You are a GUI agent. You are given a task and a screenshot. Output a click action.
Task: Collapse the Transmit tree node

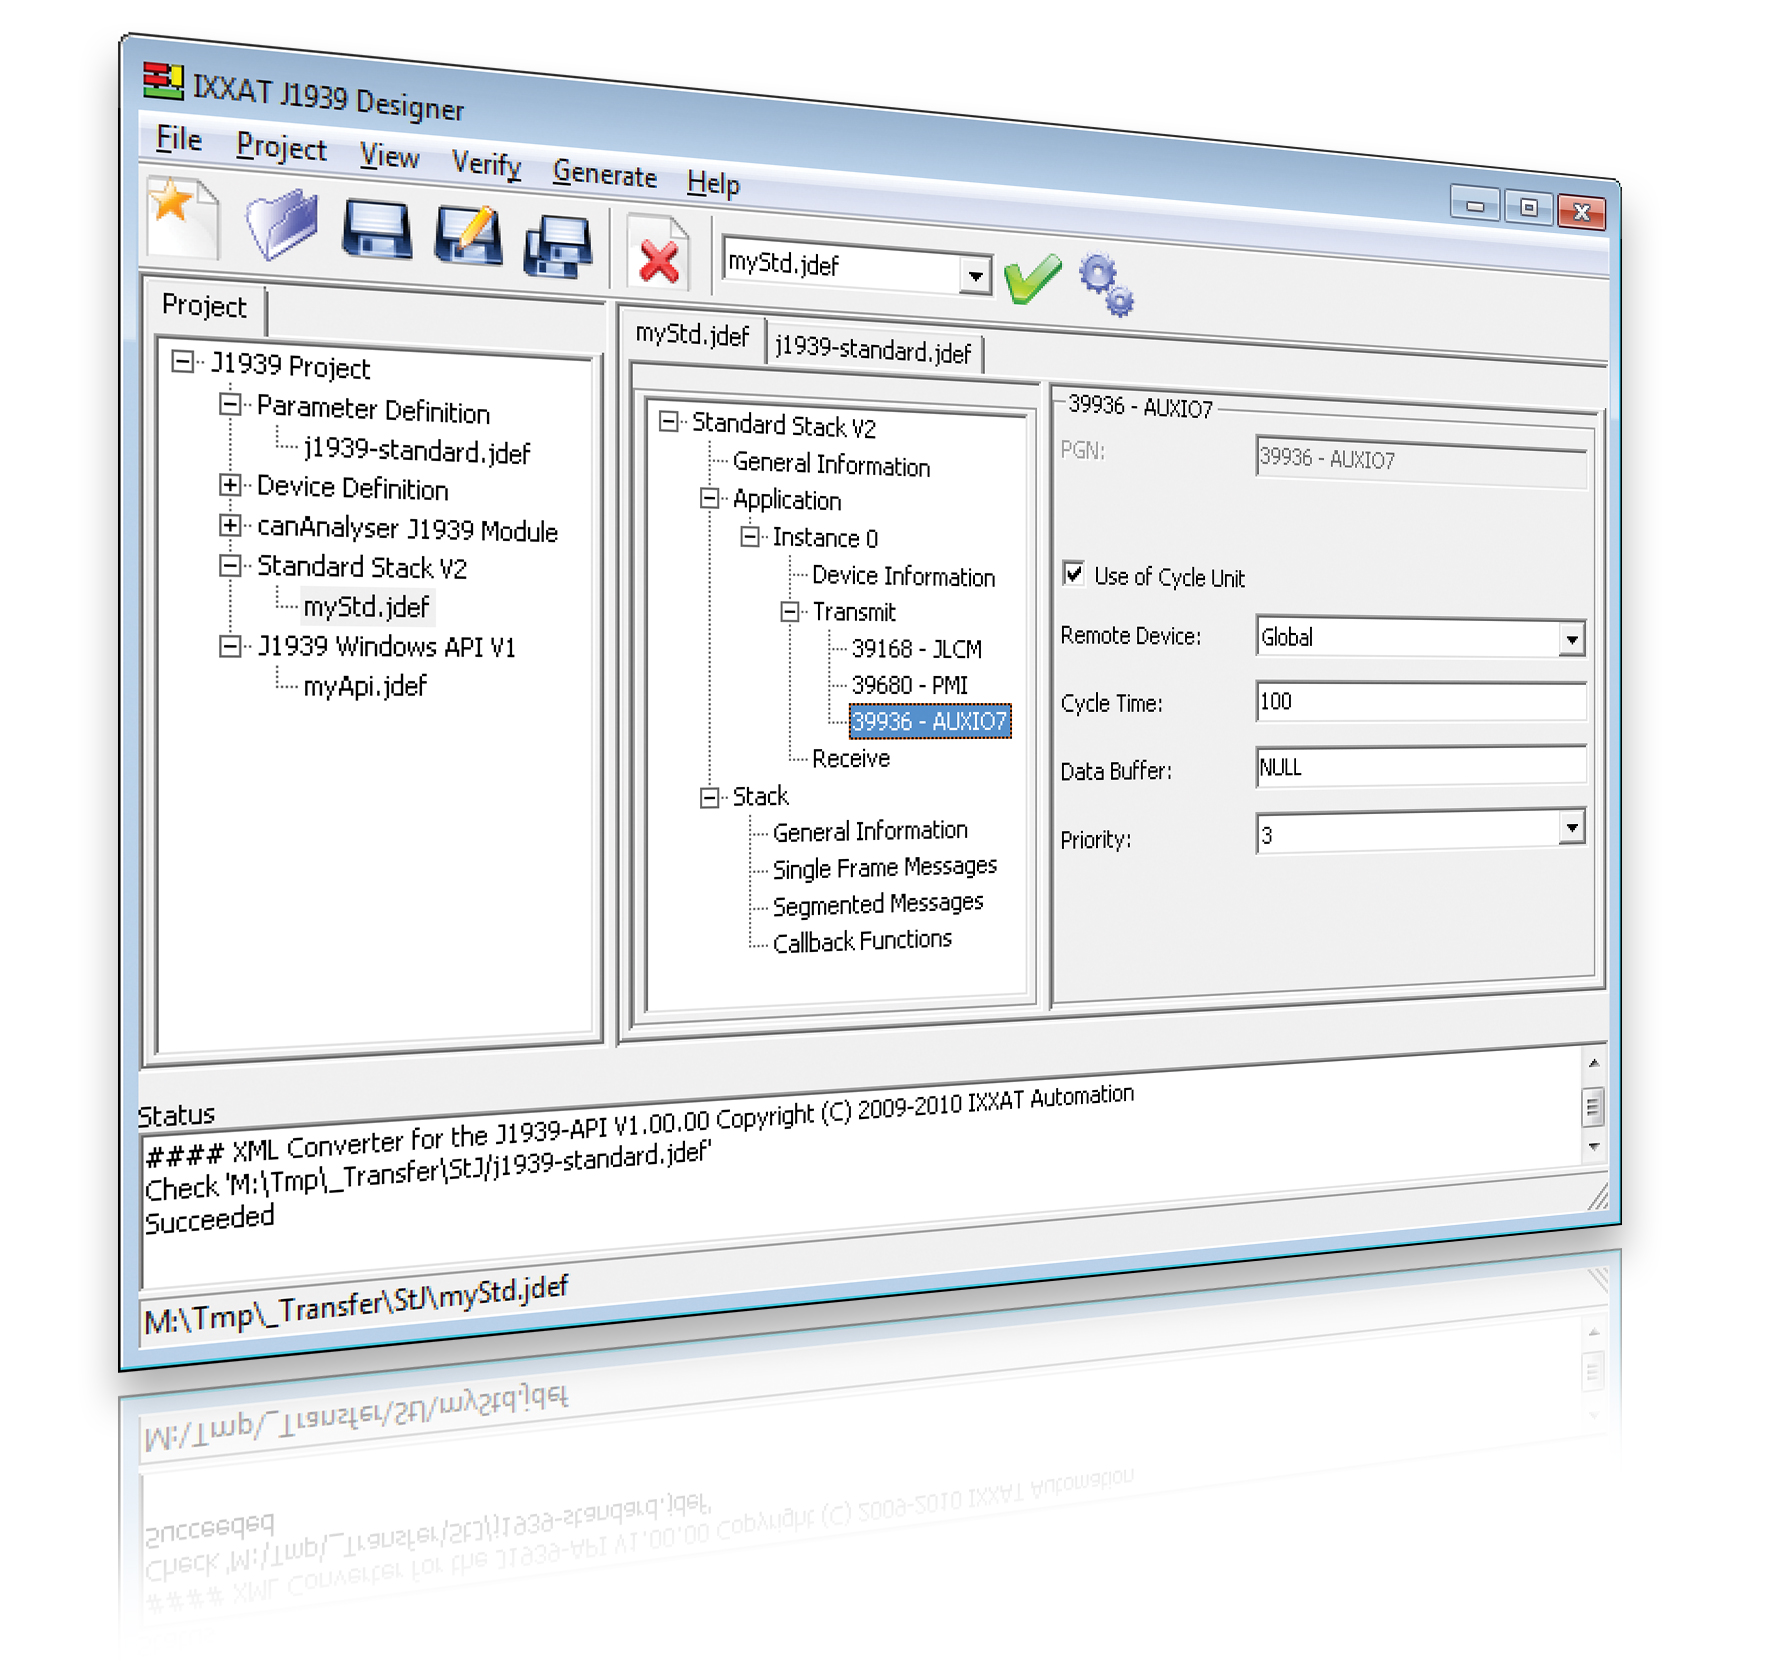[790, 612]
